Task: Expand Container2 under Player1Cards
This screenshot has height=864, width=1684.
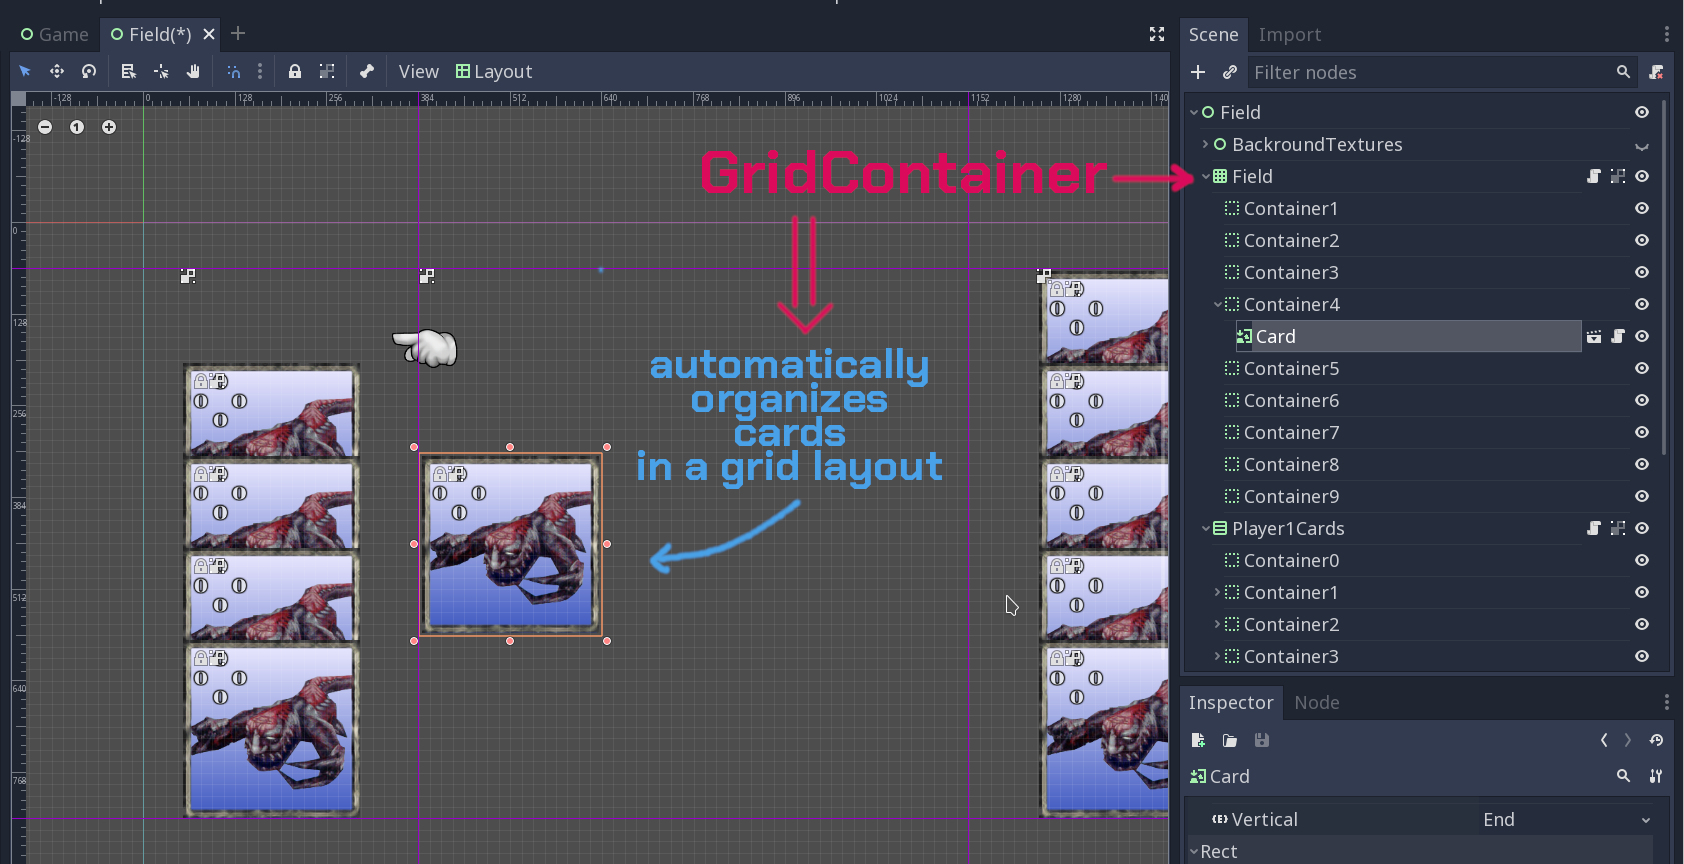Action: (x=1217, y=624)
